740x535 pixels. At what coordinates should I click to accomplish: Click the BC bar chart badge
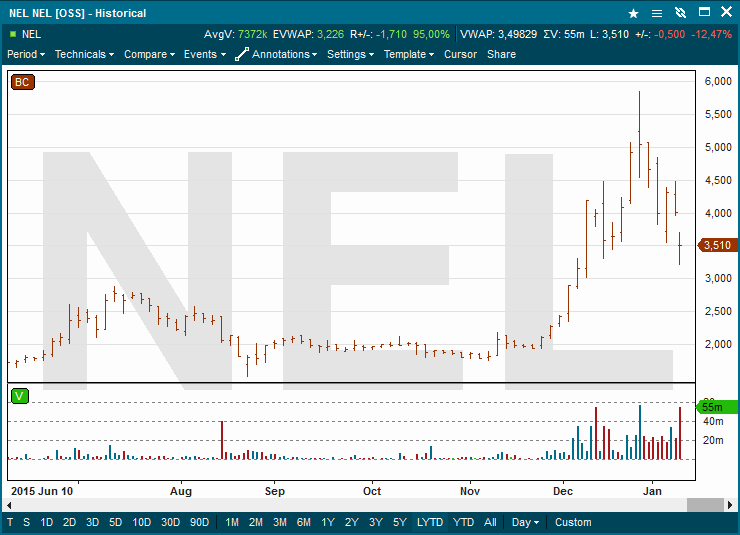tap(23, 82)
